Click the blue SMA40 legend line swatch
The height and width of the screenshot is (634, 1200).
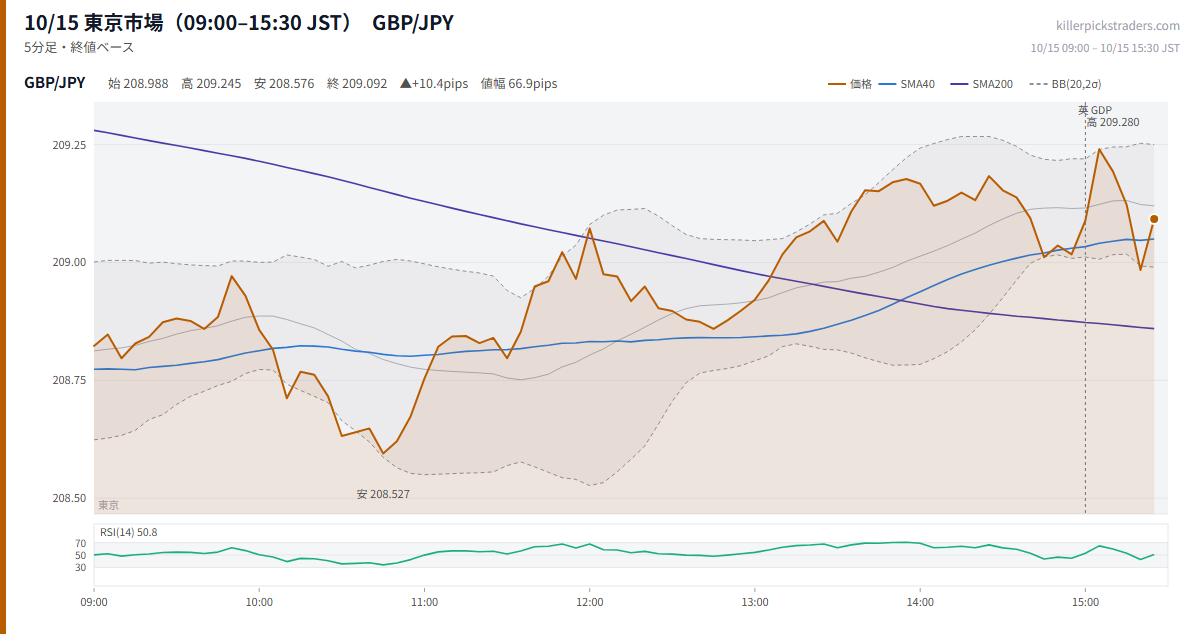click(888, 84)
